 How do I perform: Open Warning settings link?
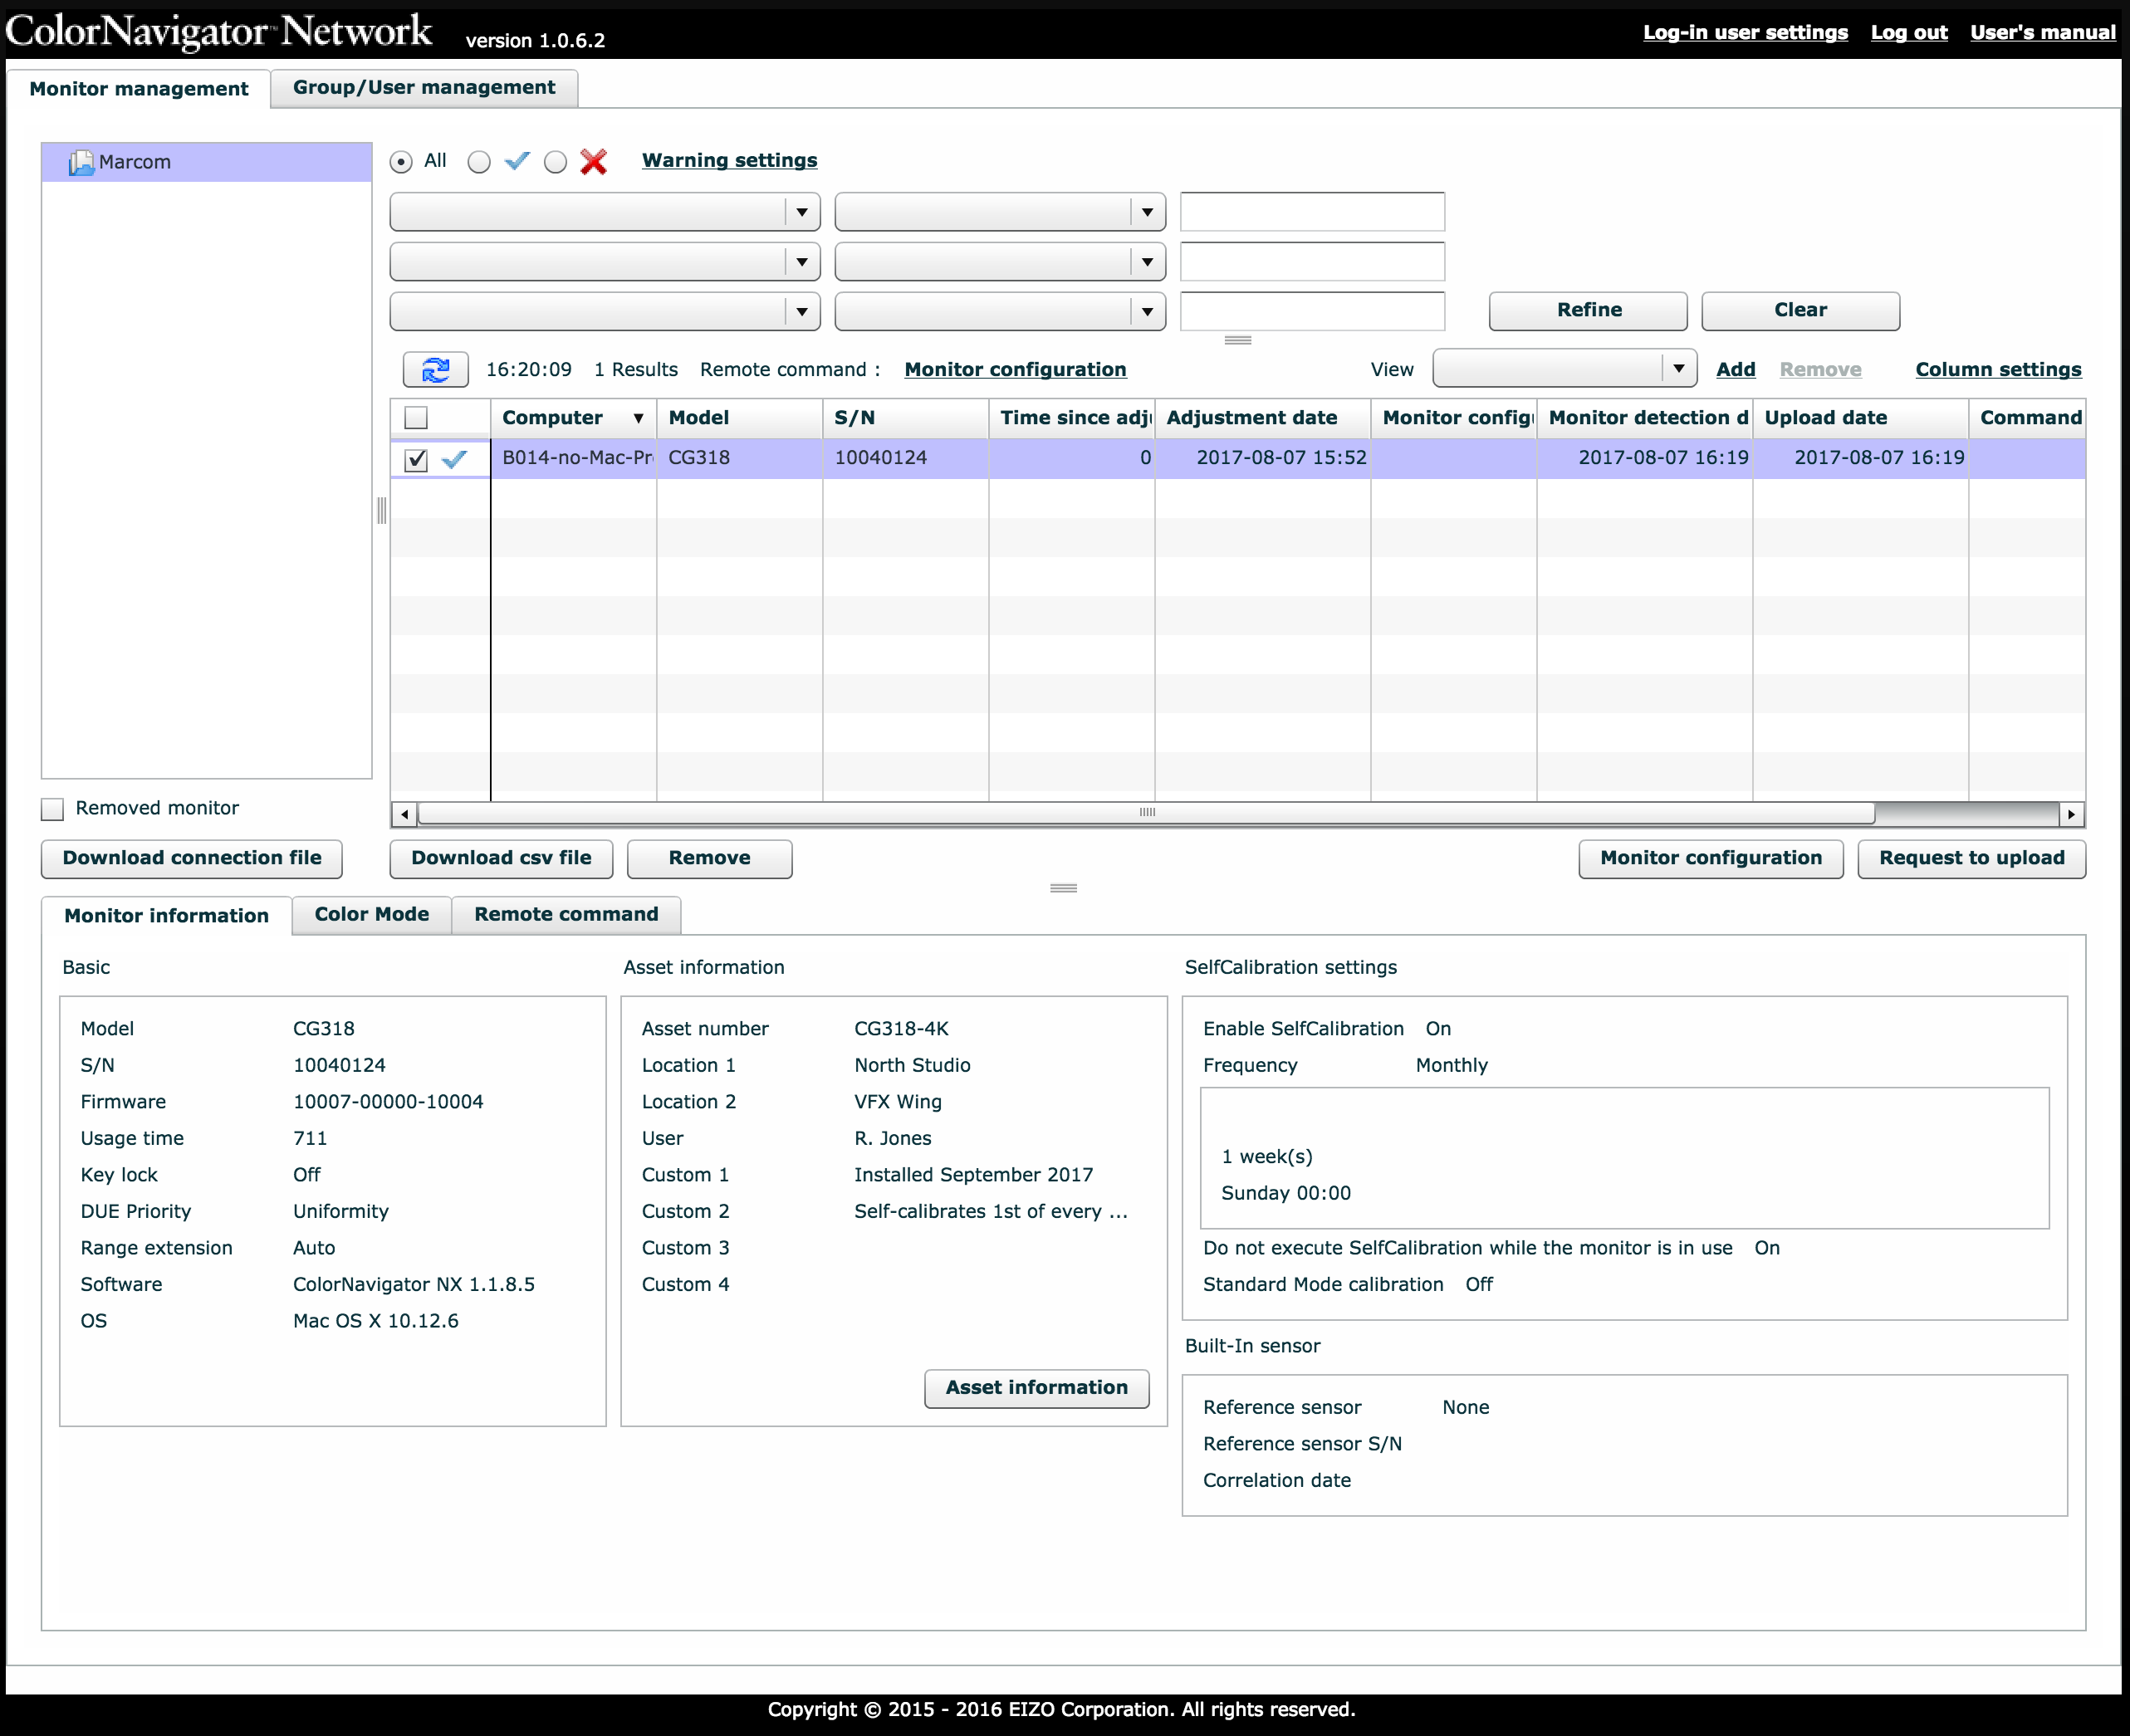729,160
